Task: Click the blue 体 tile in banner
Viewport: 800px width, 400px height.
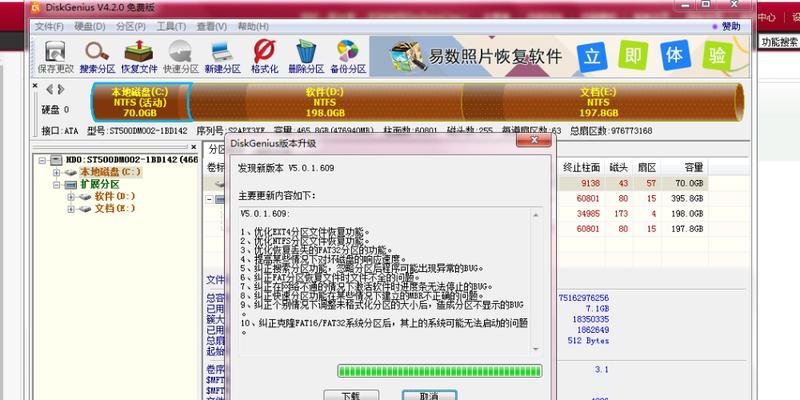Action: (675, 55)
